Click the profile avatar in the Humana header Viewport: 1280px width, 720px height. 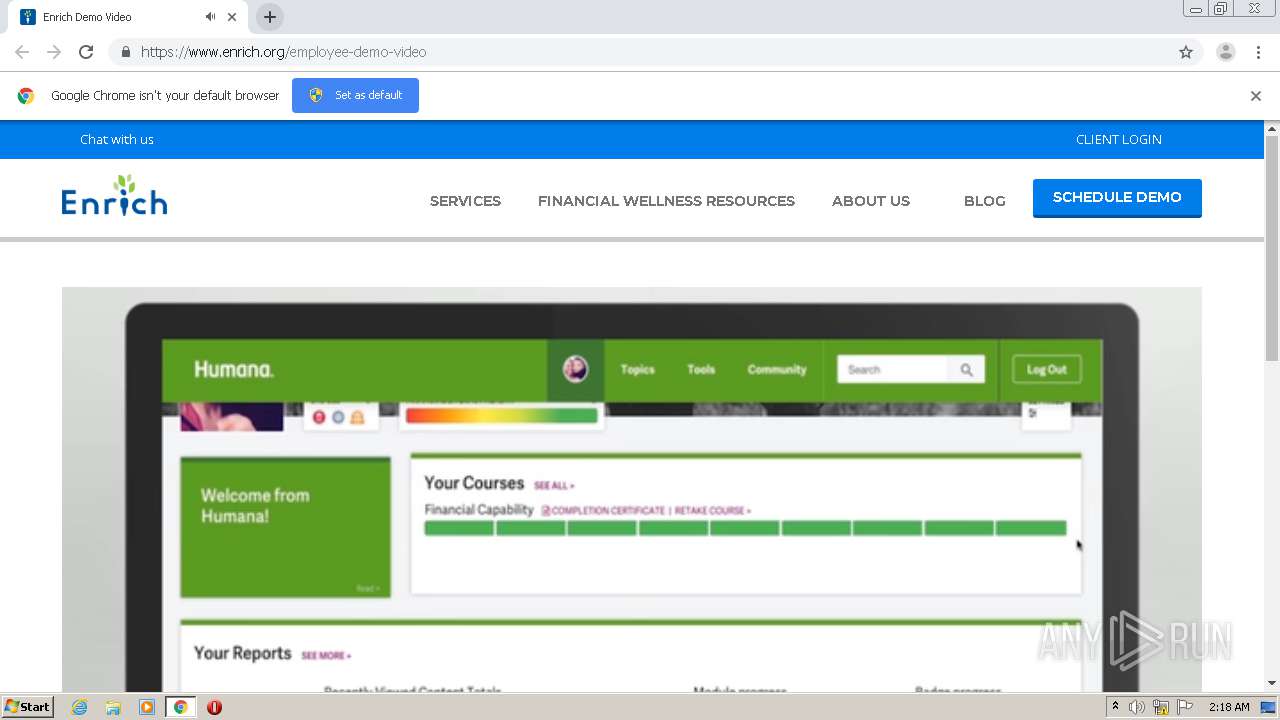[575, 369]
